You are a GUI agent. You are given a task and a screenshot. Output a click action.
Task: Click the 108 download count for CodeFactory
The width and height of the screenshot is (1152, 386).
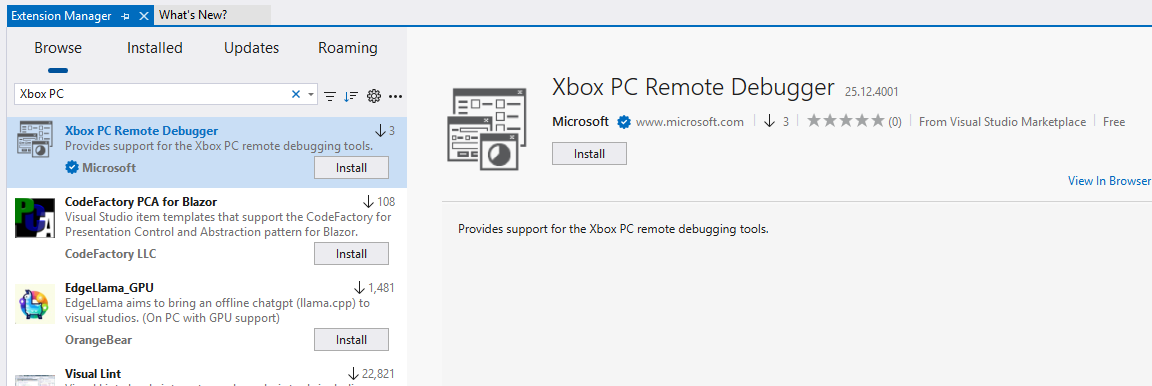[386, 201]
